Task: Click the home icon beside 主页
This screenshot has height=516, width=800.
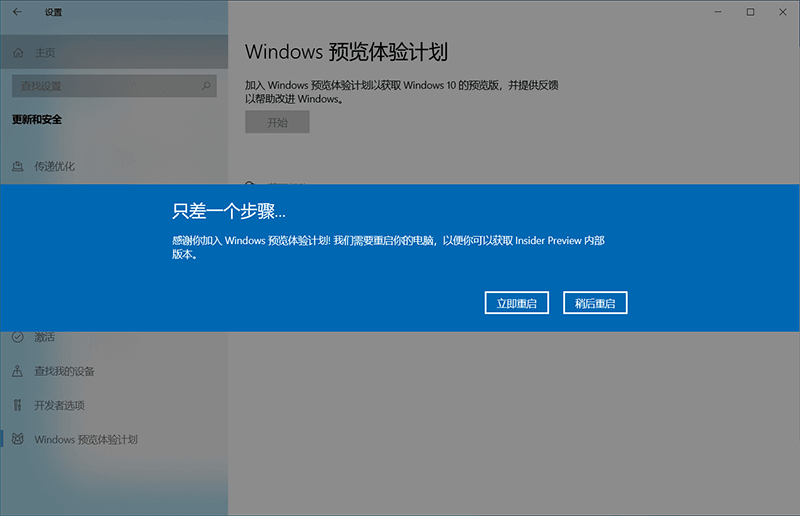Action: coord(18,53)
